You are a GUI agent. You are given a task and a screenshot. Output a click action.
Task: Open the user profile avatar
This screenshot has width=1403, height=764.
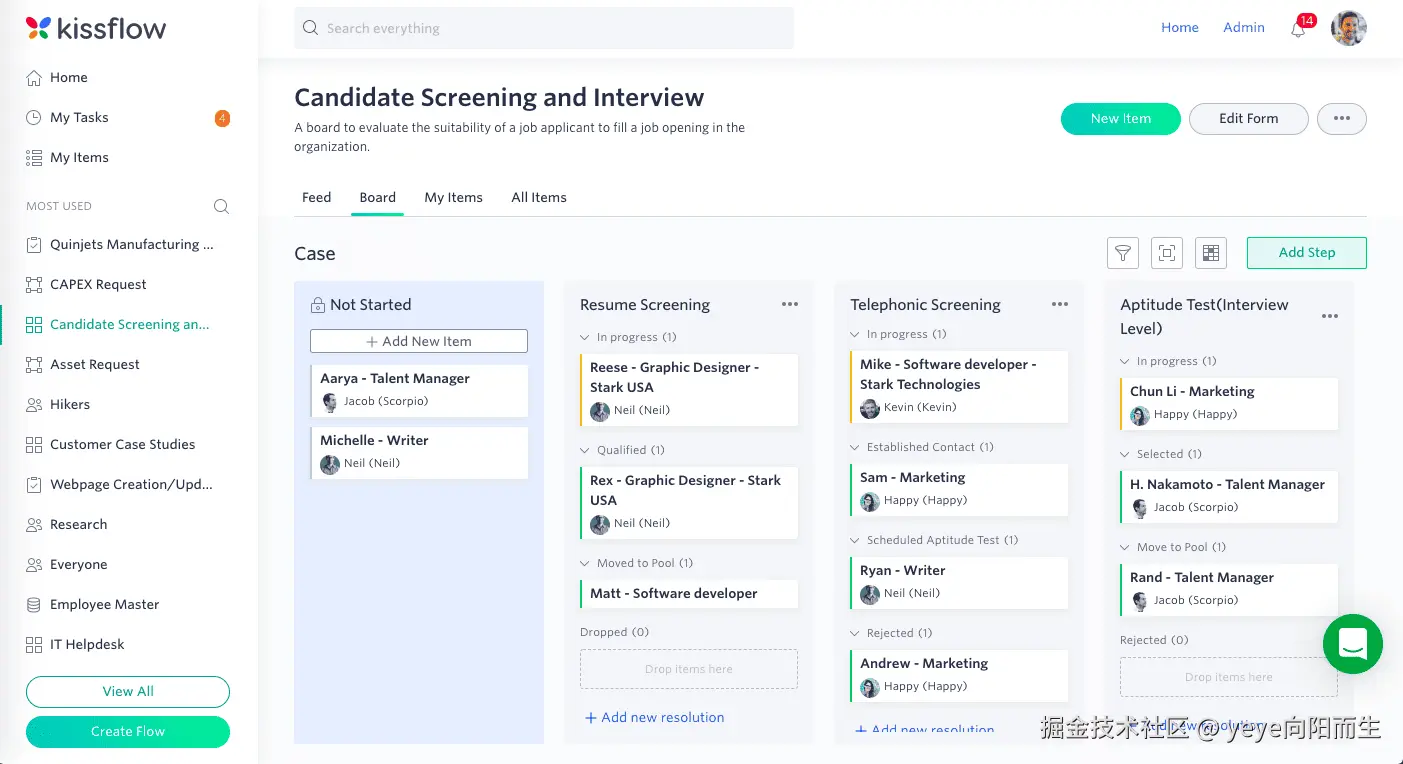(1348, 28)
